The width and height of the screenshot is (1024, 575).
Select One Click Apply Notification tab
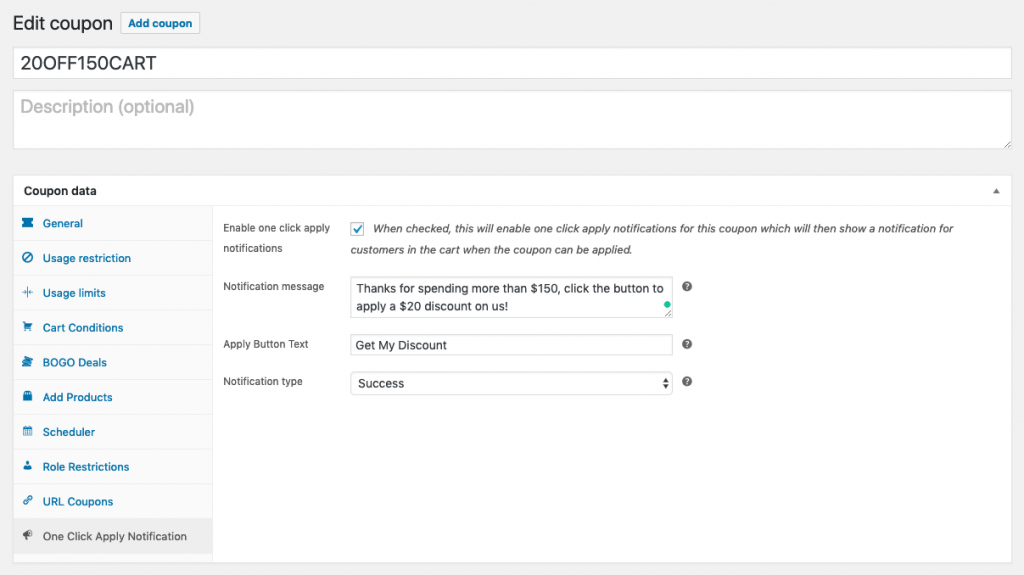pyautogui.click(x=114, y=536)
